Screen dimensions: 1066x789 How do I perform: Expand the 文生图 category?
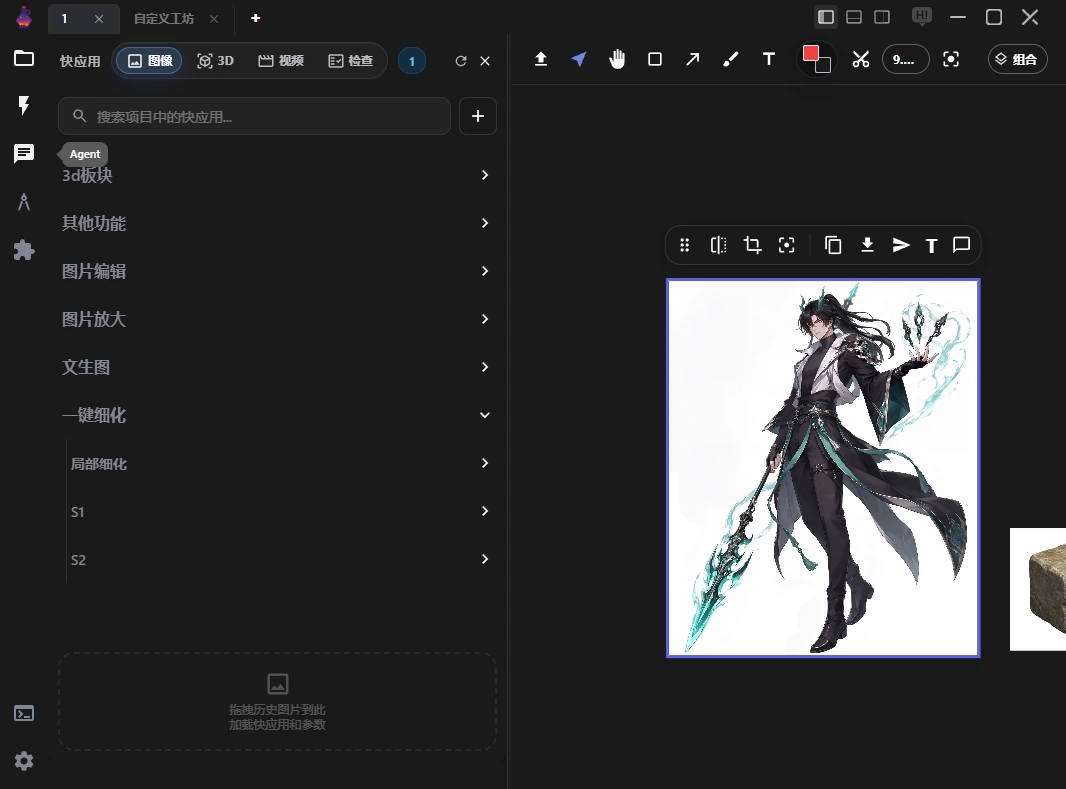coord(277,367)
